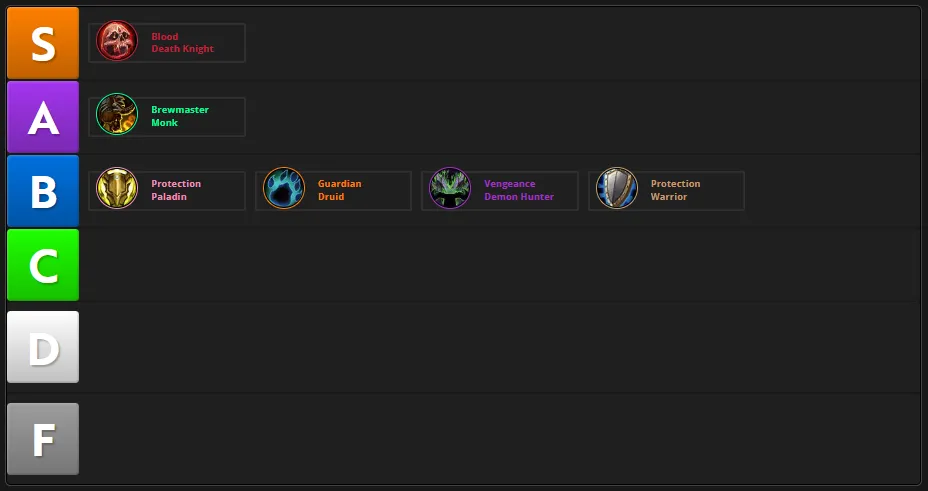Click the green C tier label

pos(43,265)
